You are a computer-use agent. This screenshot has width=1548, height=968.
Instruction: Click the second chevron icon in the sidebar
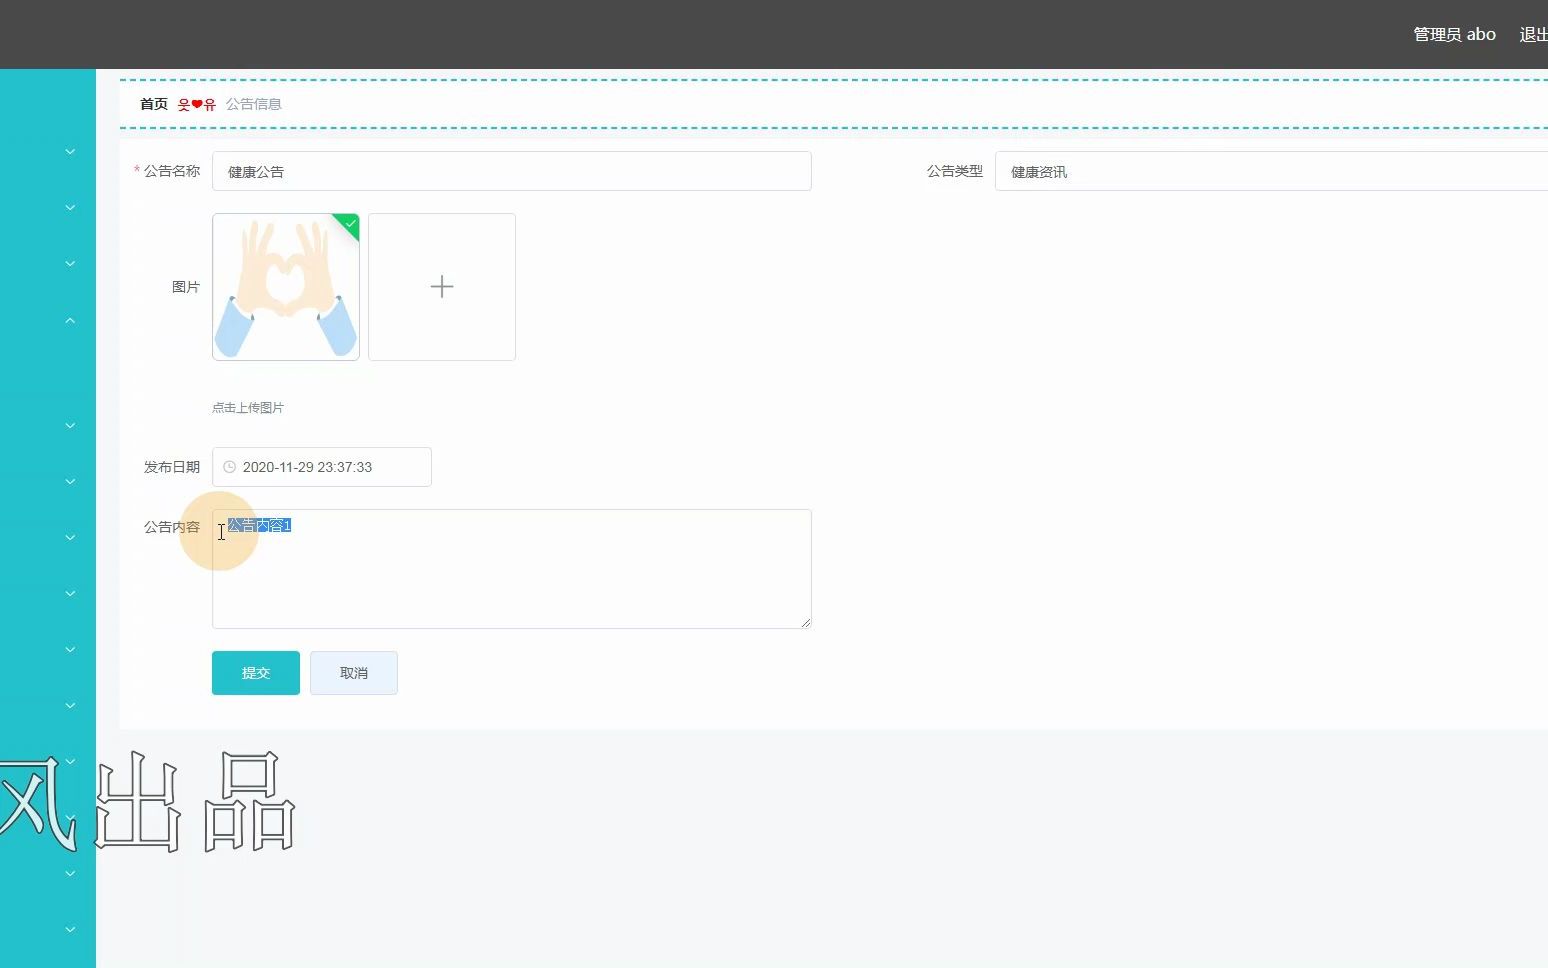69,207
